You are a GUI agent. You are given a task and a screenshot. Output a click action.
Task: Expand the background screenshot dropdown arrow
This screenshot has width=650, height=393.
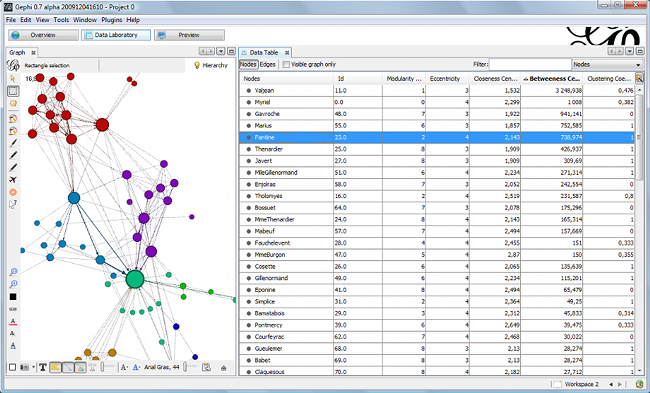(x=34, y=367)
